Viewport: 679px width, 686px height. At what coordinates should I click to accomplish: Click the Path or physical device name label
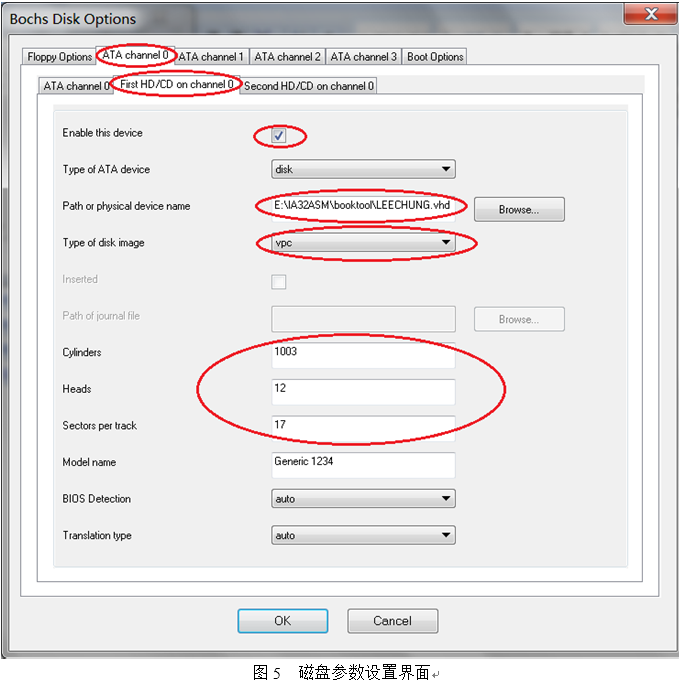coord(126,206)
